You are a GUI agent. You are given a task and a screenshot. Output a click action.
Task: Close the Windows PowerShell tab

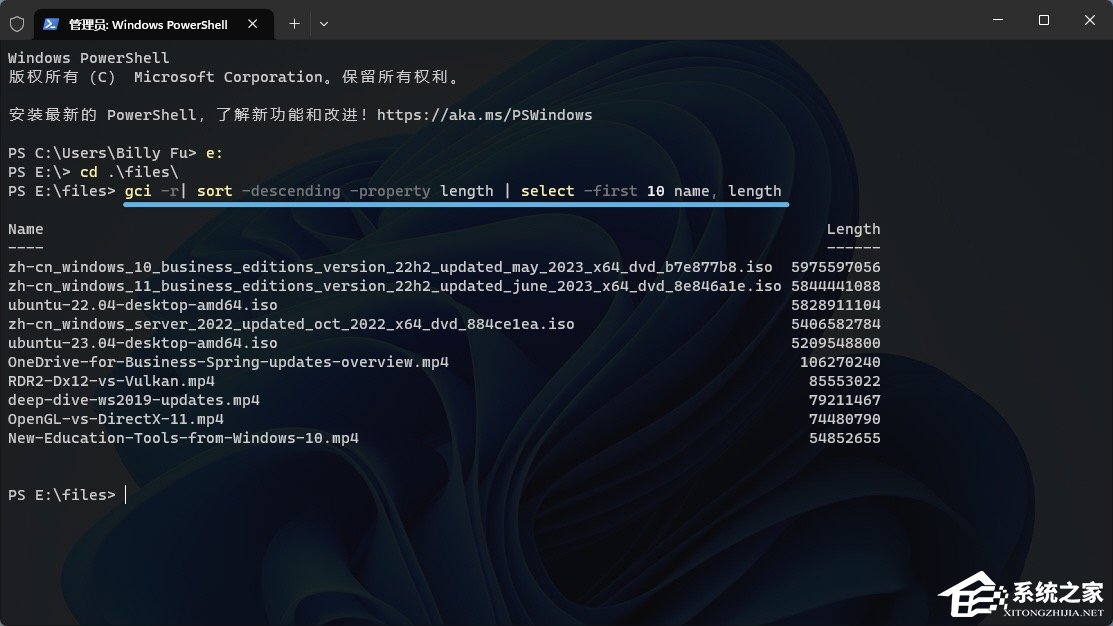253,24
